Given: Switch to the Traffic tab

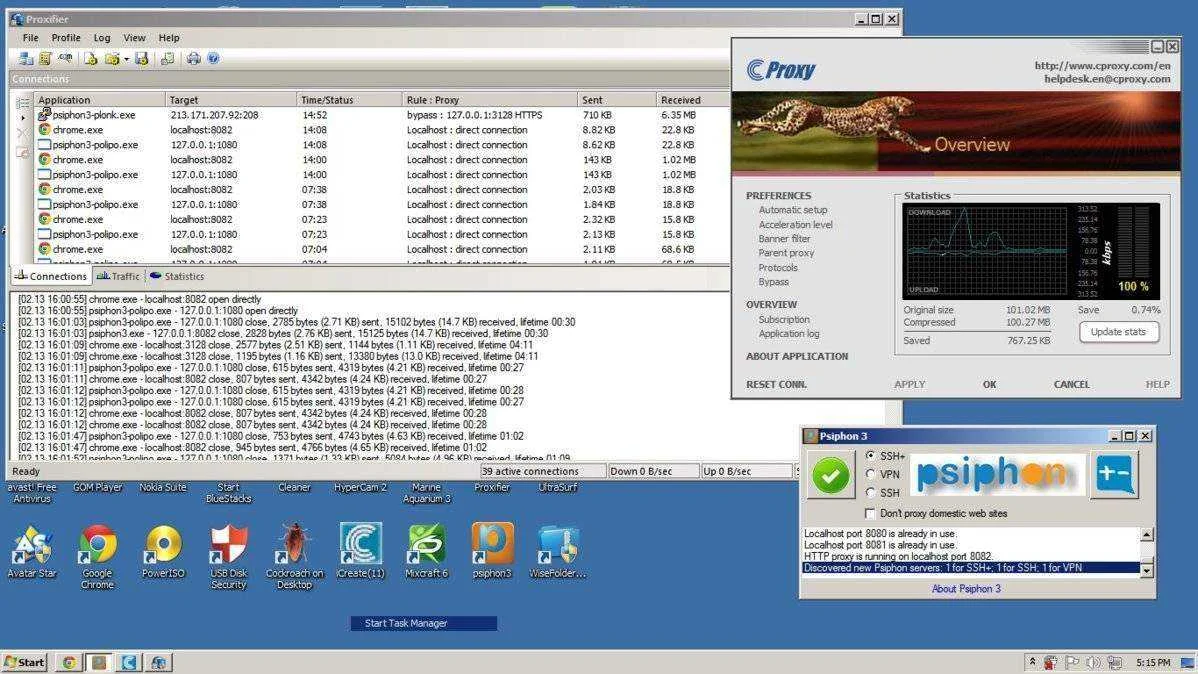Looking at the screenshot, I should pos(118,277).
